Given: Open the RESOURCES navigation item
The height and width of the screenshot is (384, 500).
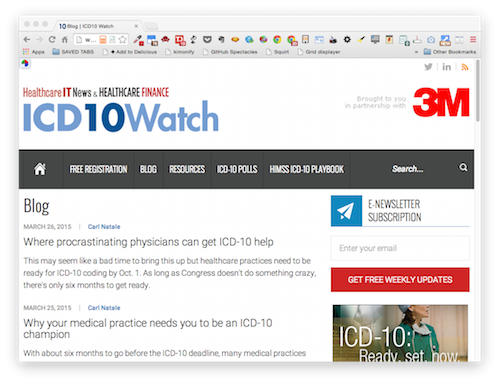Looking at the screenshot, I should 187,169.
